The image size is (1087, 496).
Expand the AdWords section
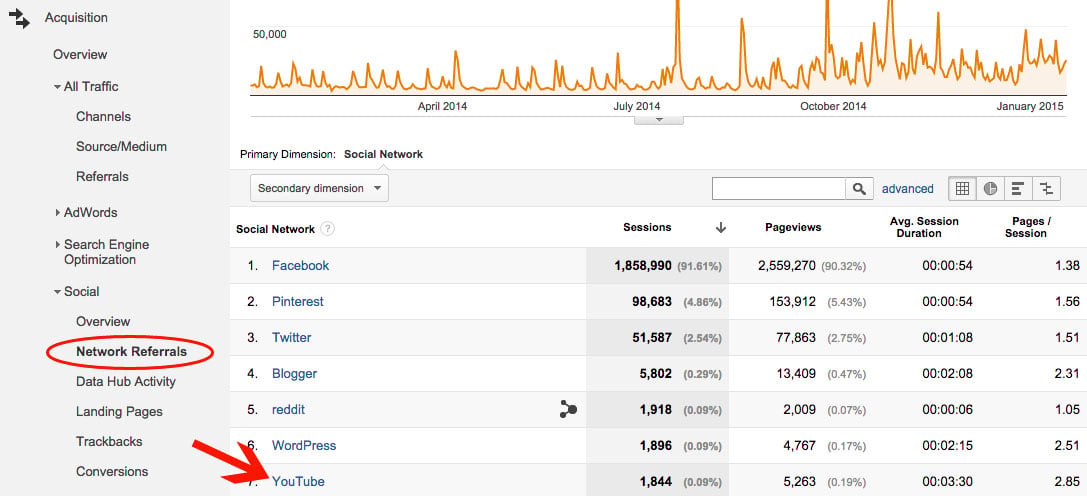[58, 213]
